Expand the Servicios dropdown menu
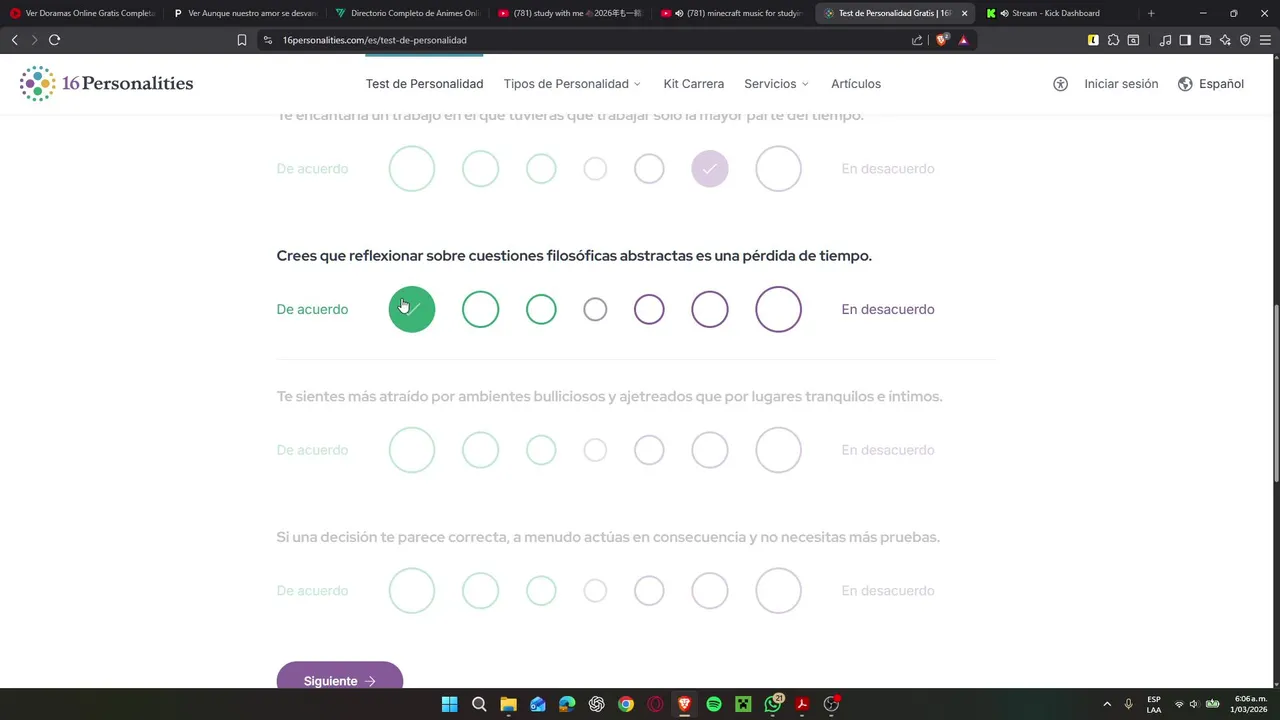The image size is (1280, 720). click(x=776, y=84)
